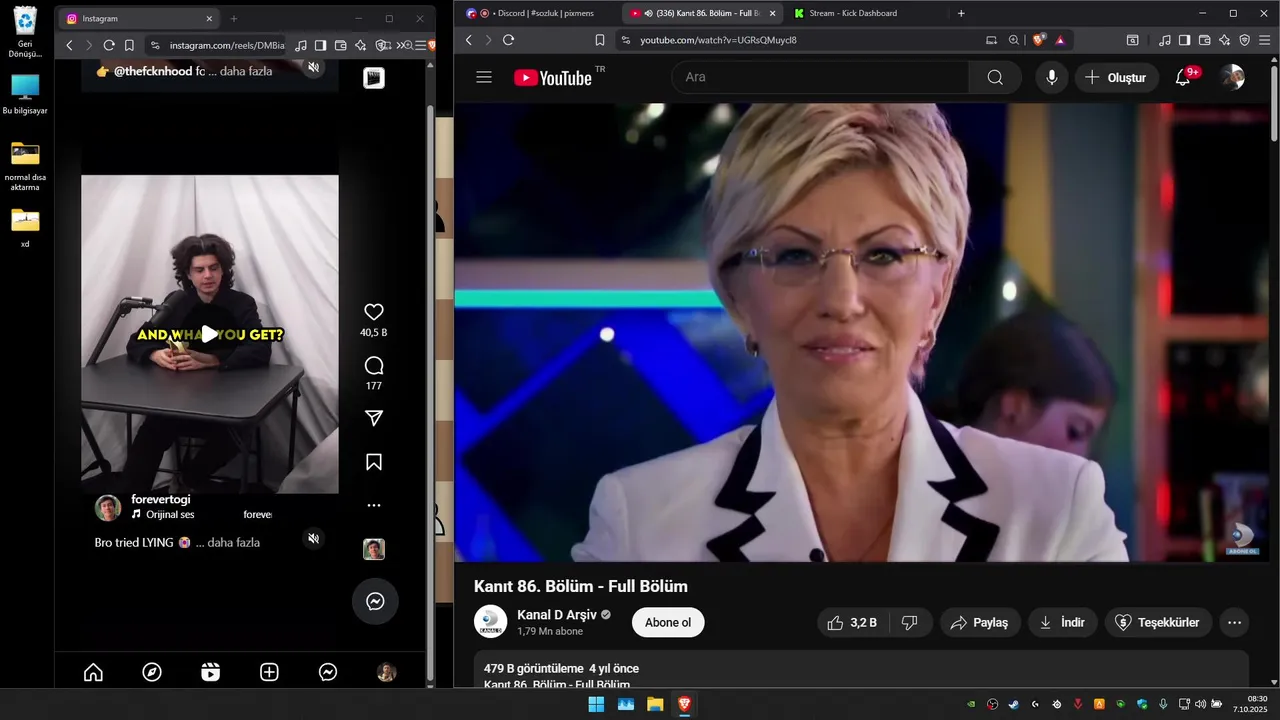The width and height of the screenshot is (1280, 720).
Task: Open the 'normal disa aktarma' desktop folder
Action: point(25,165)
